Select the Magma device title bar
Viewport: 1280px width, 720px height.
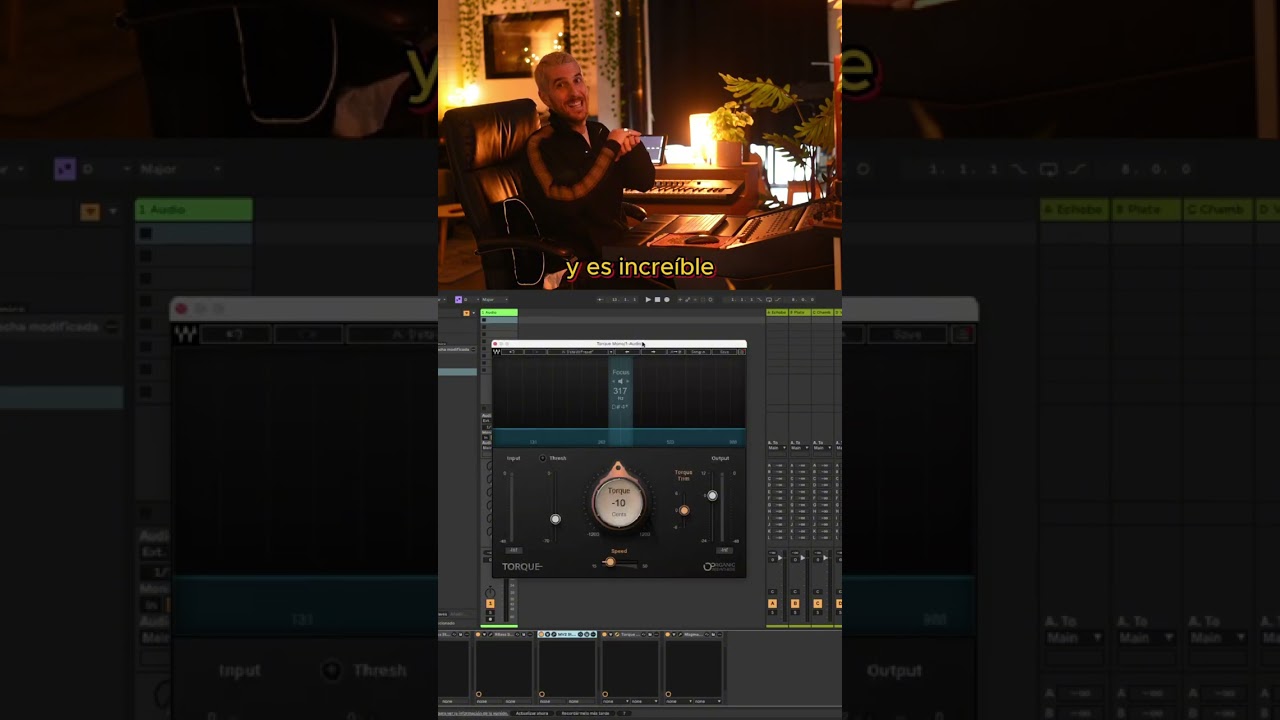pos(692,634)
